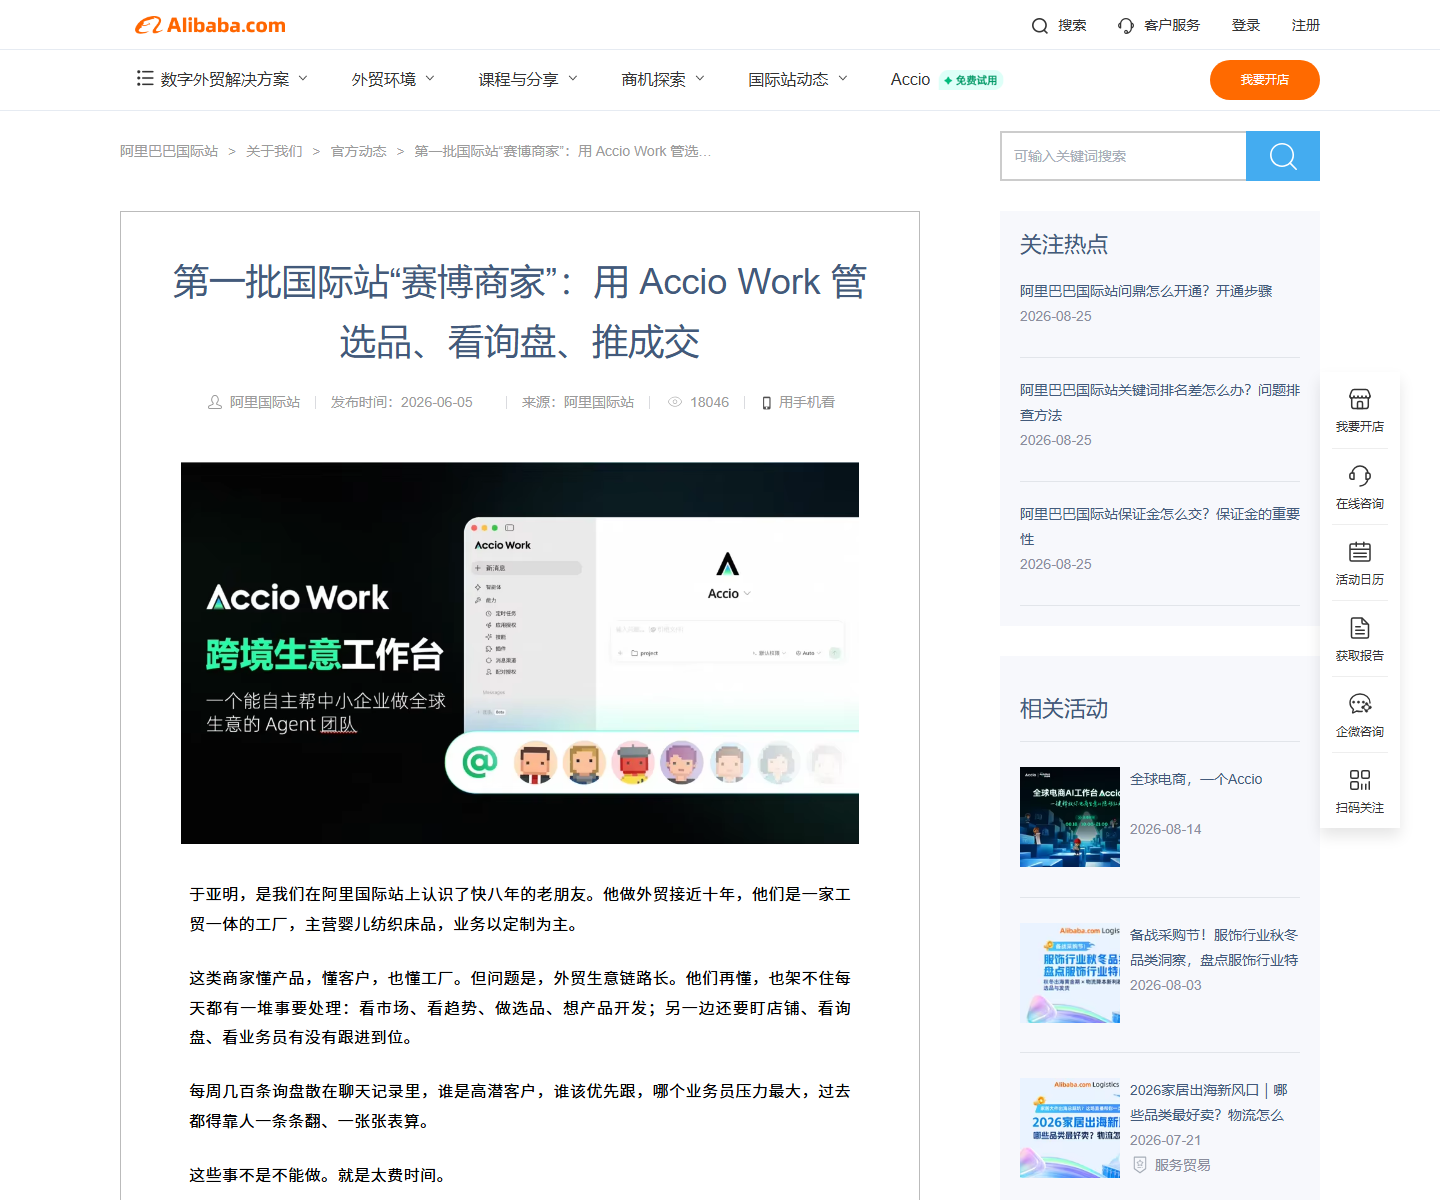Click the phone icon next to 用手机看
The image size is (1440, 1200).
coord(767,403)
